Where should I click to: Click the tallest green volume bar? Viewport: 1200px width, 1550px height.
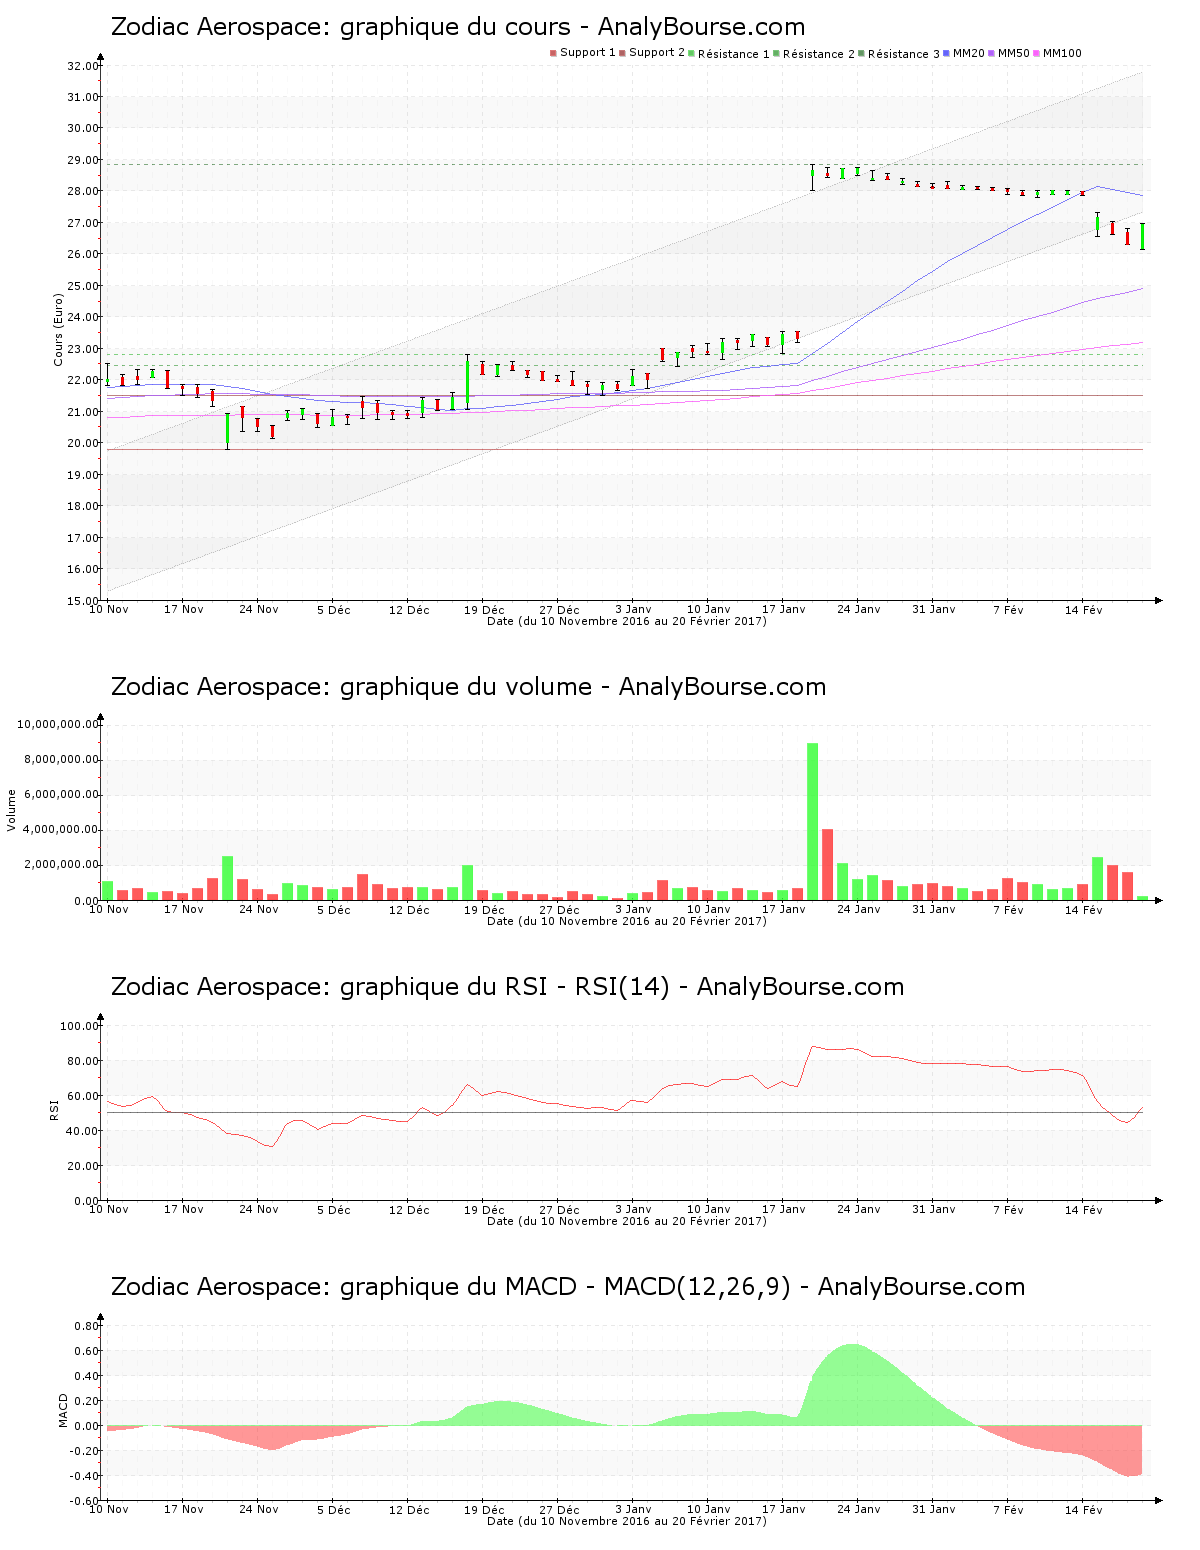click(x=812, y=822)
